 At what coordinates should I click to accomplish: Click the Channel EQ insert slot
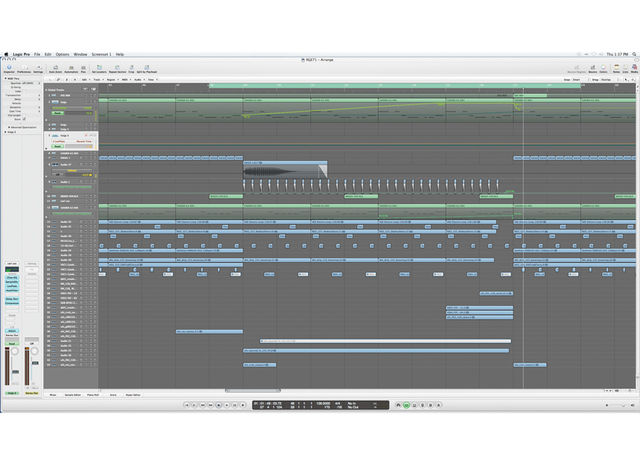12,277
